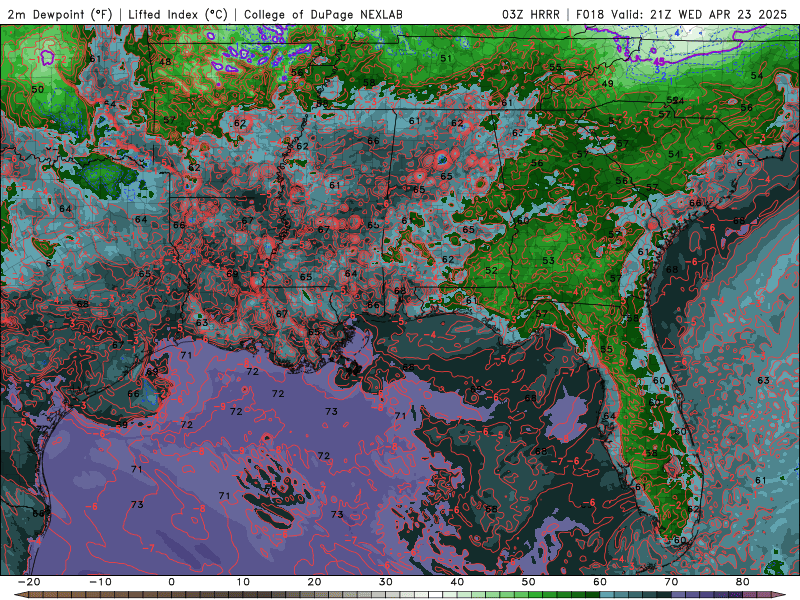
Task: Click the "Lifted Index (°C)" title text
Action: click(x=178, y=14)
